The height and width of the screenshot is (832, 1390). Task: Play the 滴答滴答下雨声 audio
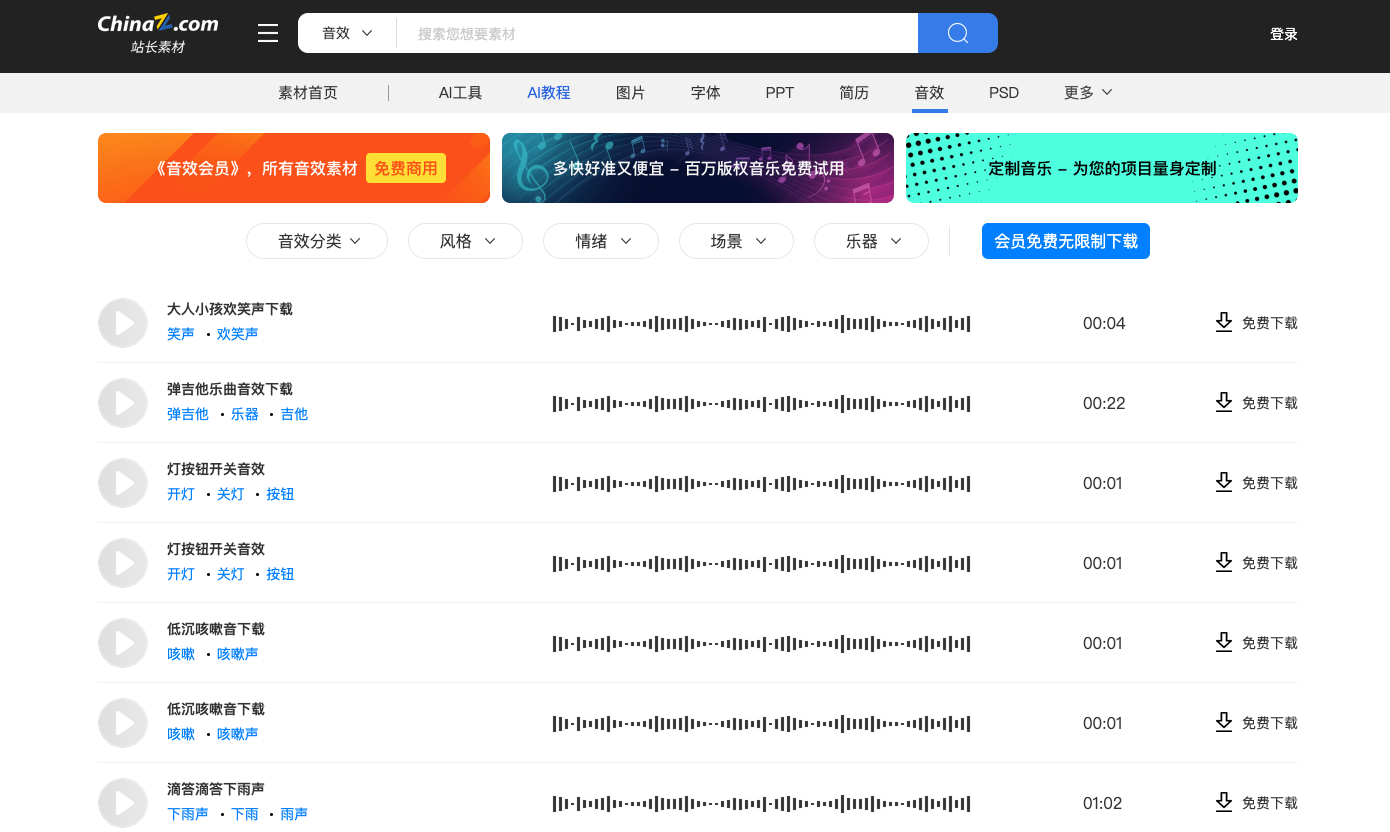click(x=123, y=803)
